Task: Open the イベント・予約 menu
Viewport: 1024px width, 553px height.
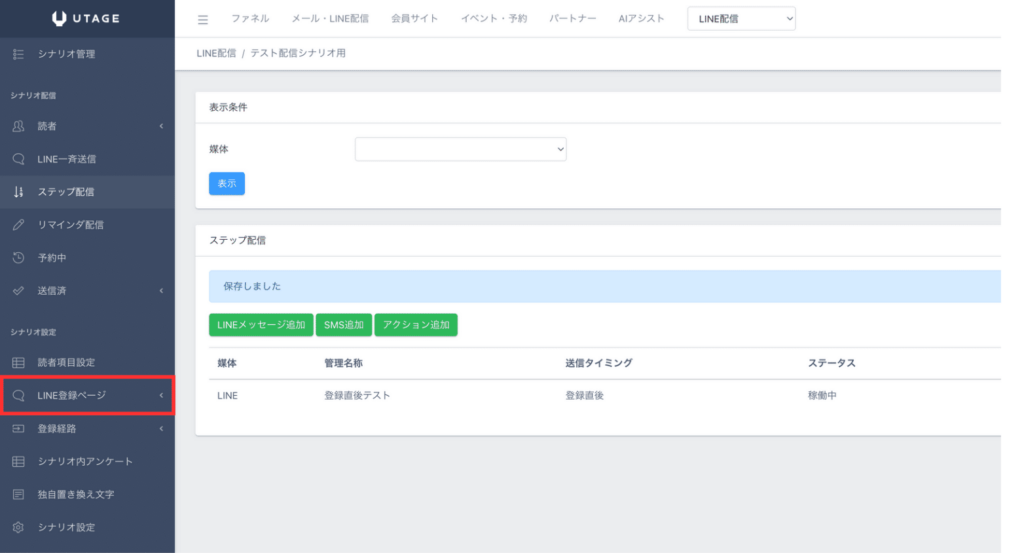Action: point(494,18)
